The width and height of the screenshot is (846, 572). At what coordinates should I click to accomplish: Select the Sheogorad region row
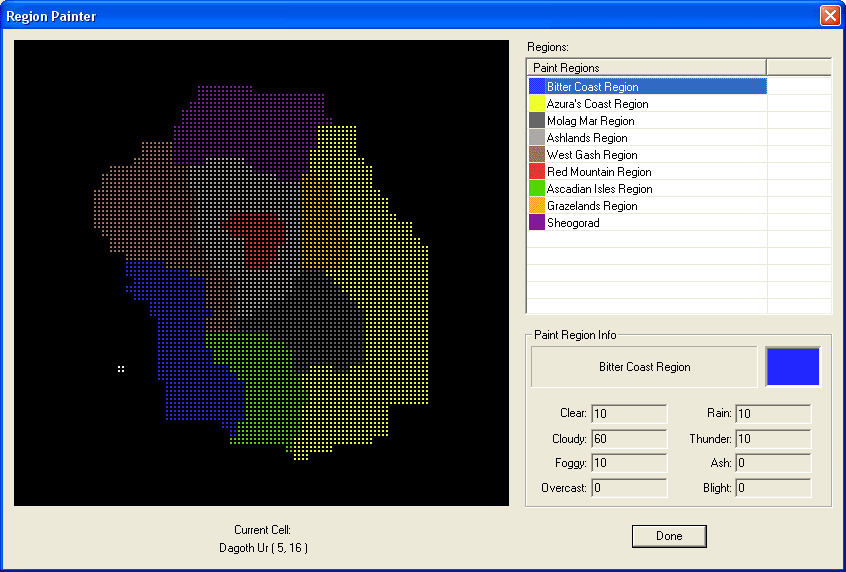(x=647, y=222)
